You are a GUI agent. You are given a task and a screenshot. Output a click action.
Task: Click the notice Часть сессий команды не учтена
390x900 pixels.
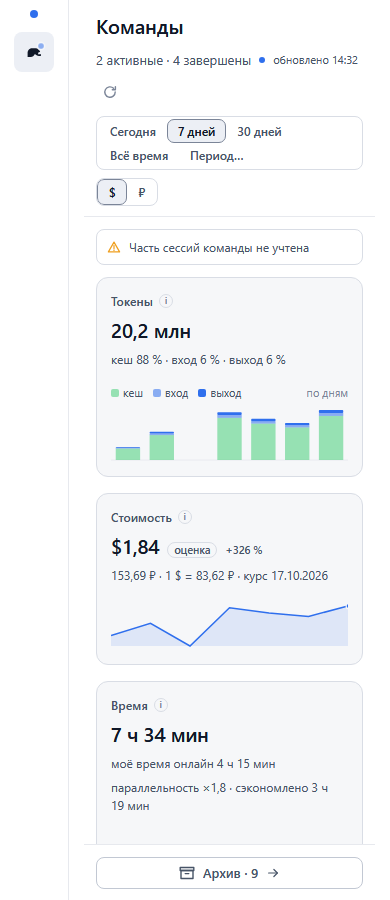tap(229, 247)
